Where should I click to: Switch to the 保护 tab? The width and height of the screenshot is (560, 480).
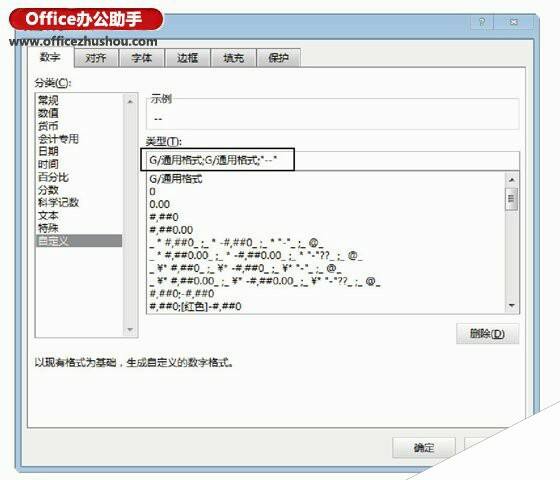pos(279,58)
